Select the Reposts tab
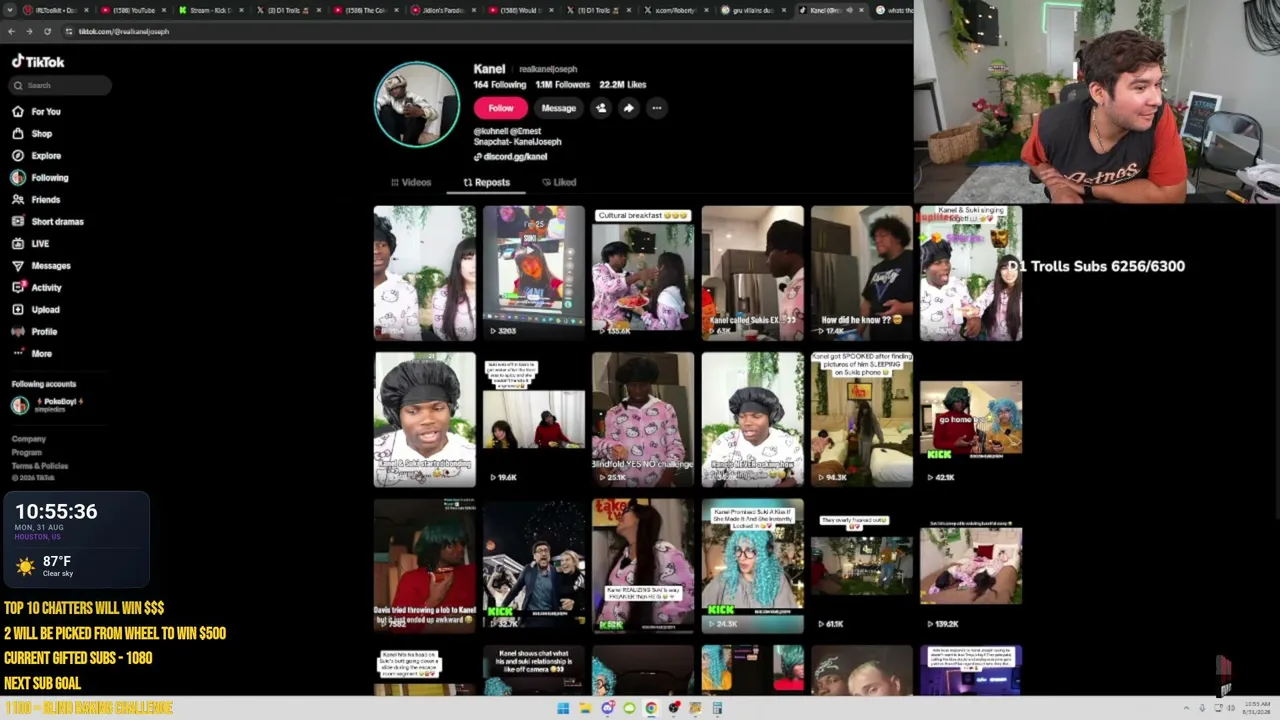 486,183
